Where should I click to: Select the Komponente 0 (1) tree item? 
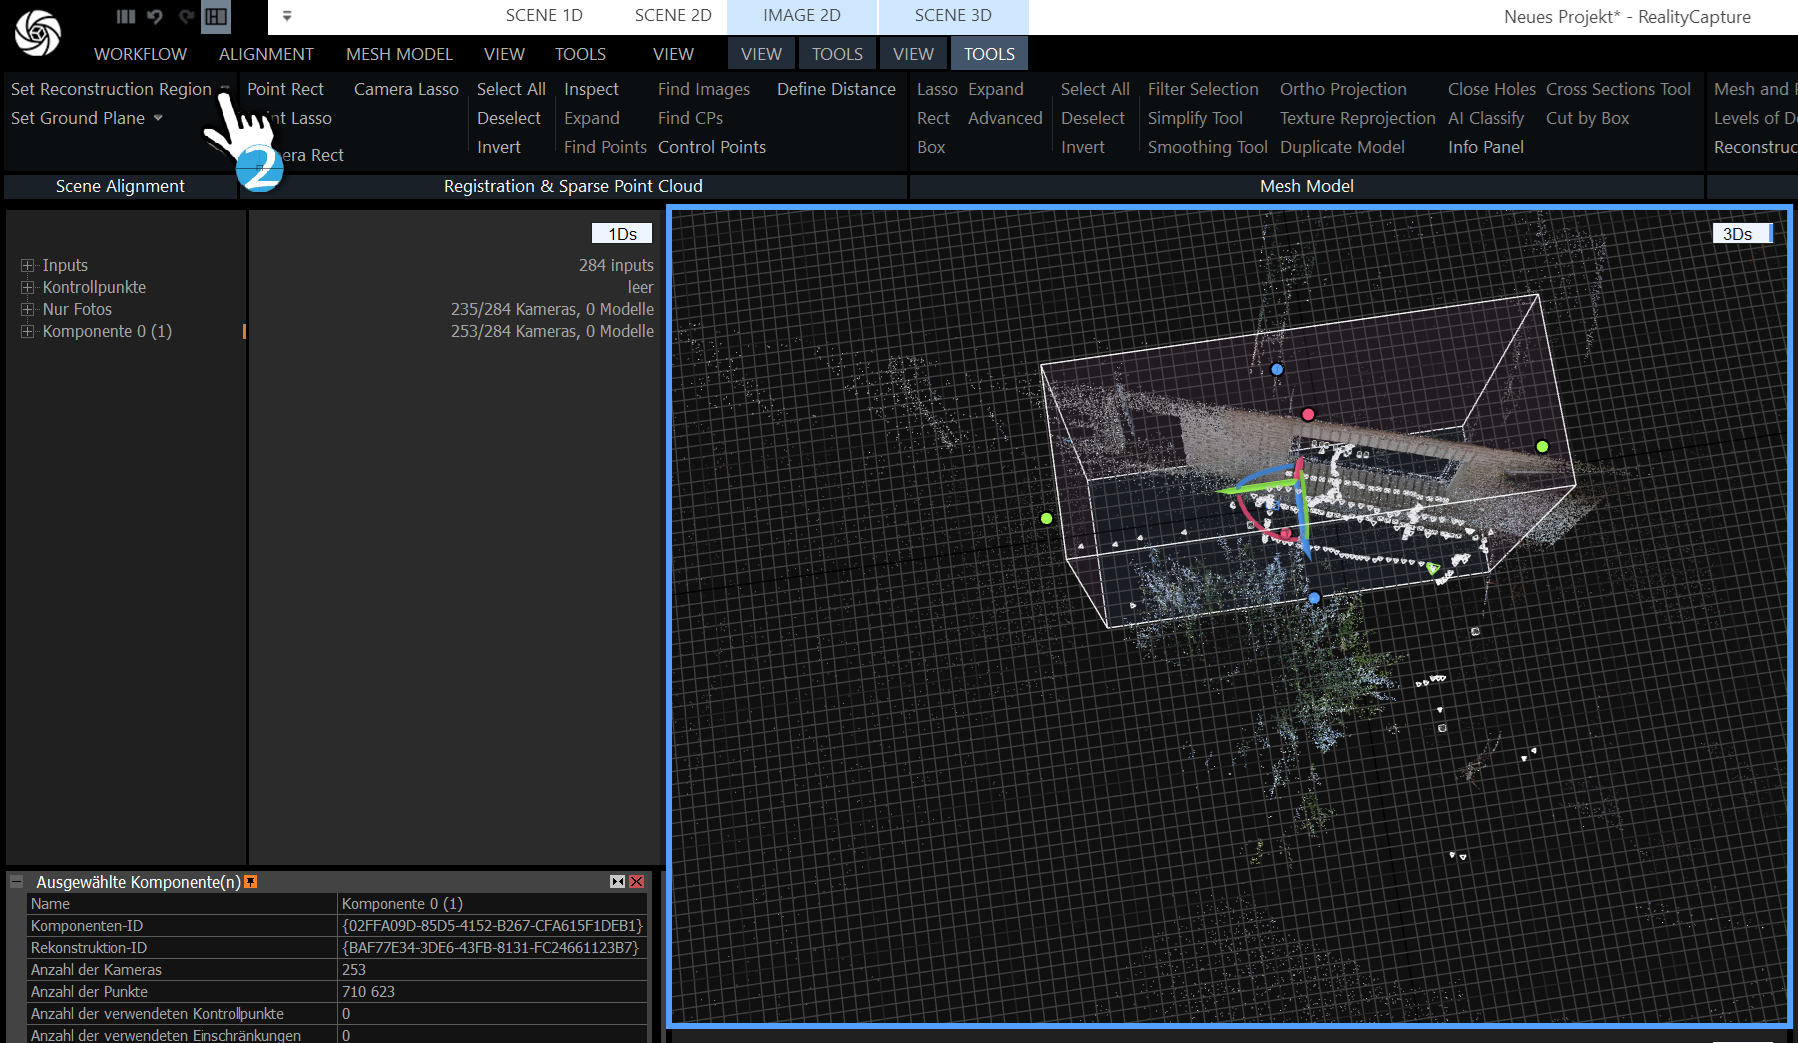[107, 331]
